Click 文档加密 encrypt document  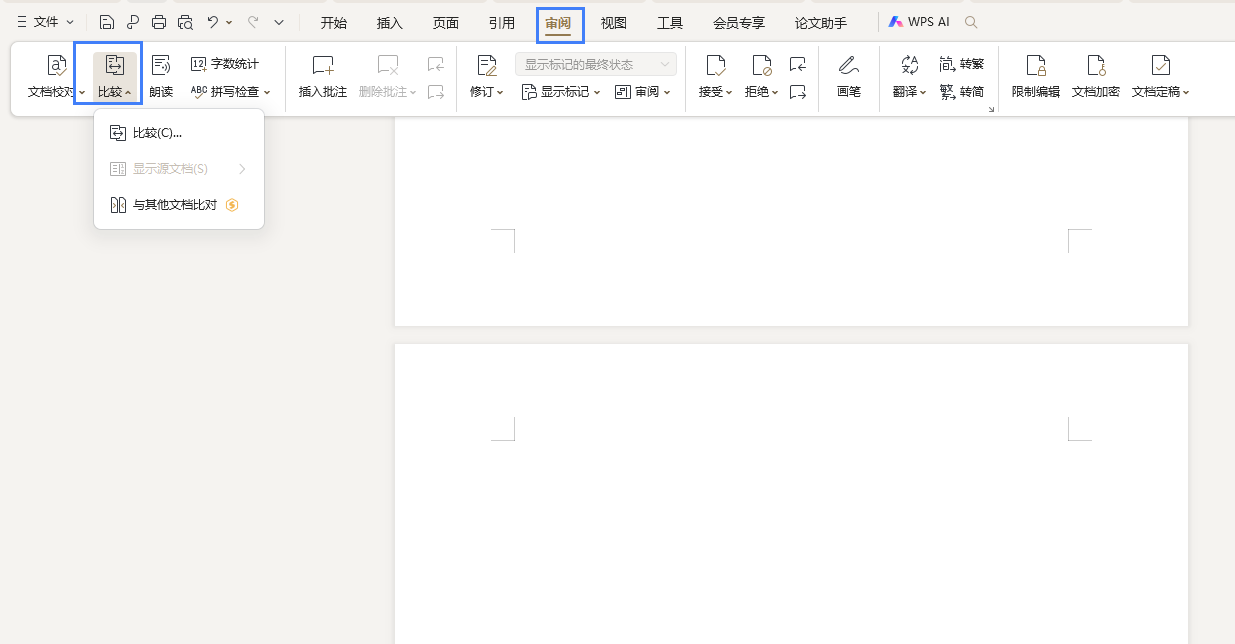[1096, 77]
